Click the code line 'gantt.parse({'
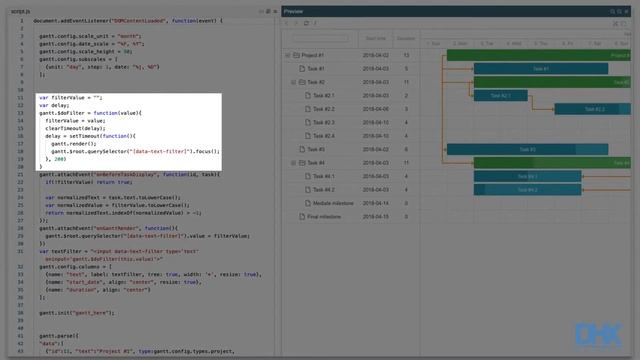The width and height of the screenshot is (640, 360). tap(59, 336)
